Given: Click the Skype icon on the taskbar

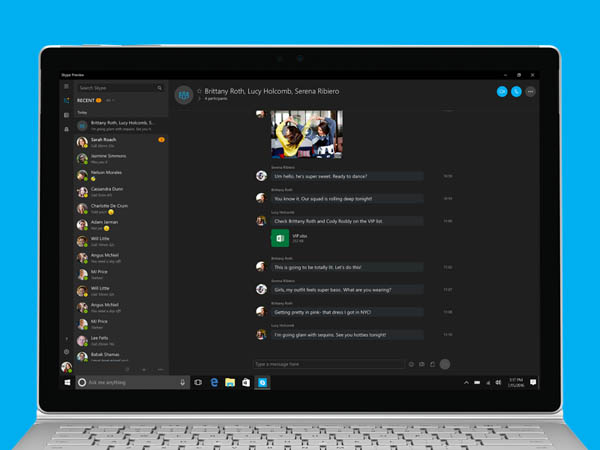Looking at the screenshot, I should point(262,382).
